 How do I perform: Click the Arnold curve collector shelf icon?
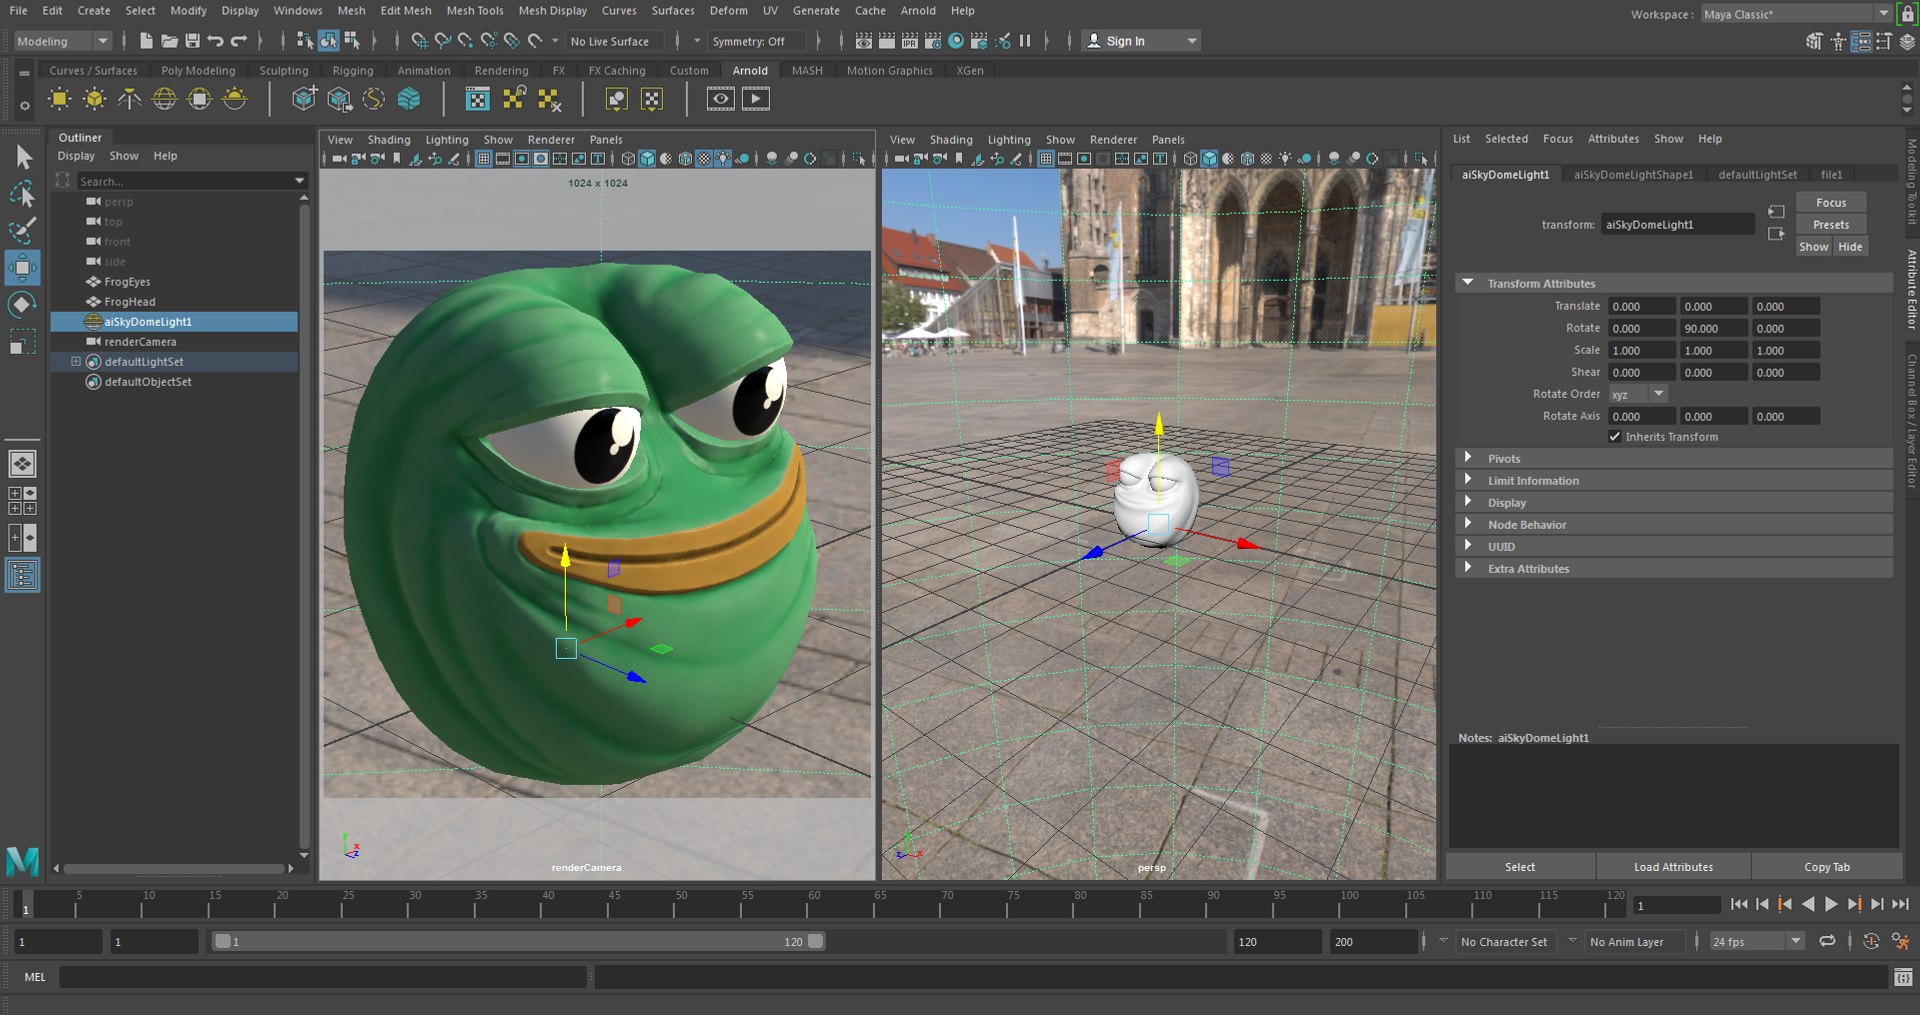coord(374,99)
